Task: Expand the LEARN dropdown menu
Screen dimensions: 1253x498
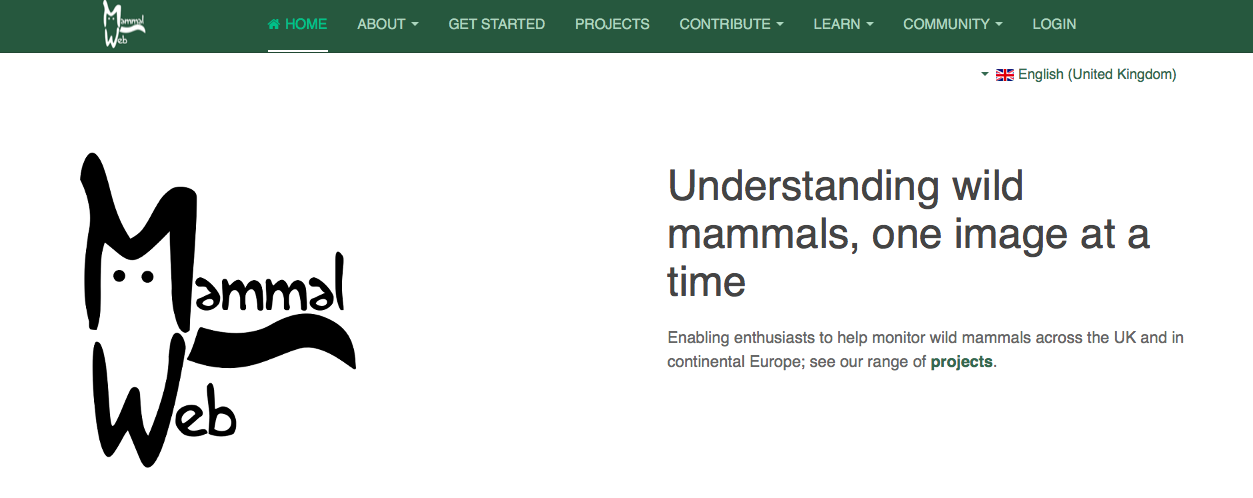Action: [x=844, y=24]
